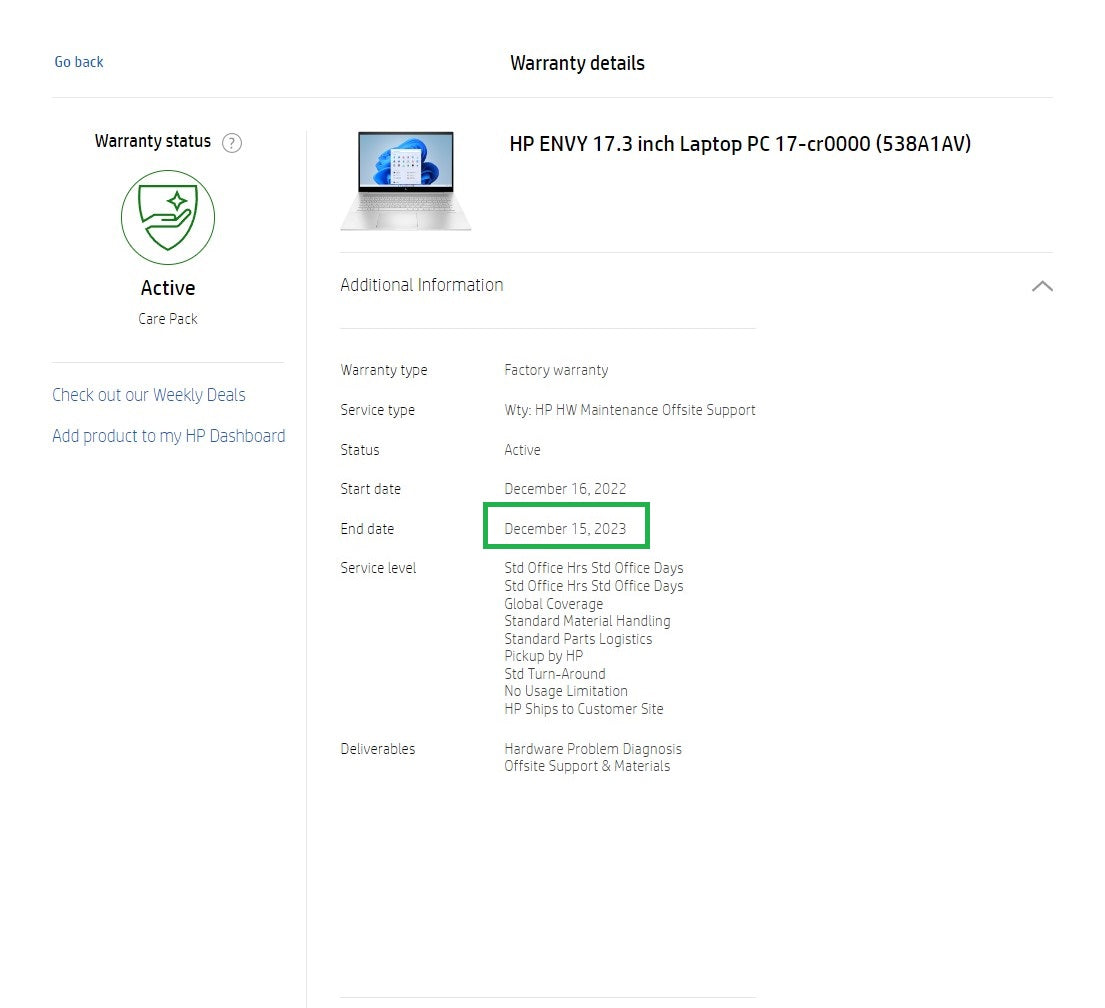
Task: Click the Active label under the shield
Action: 168,288
